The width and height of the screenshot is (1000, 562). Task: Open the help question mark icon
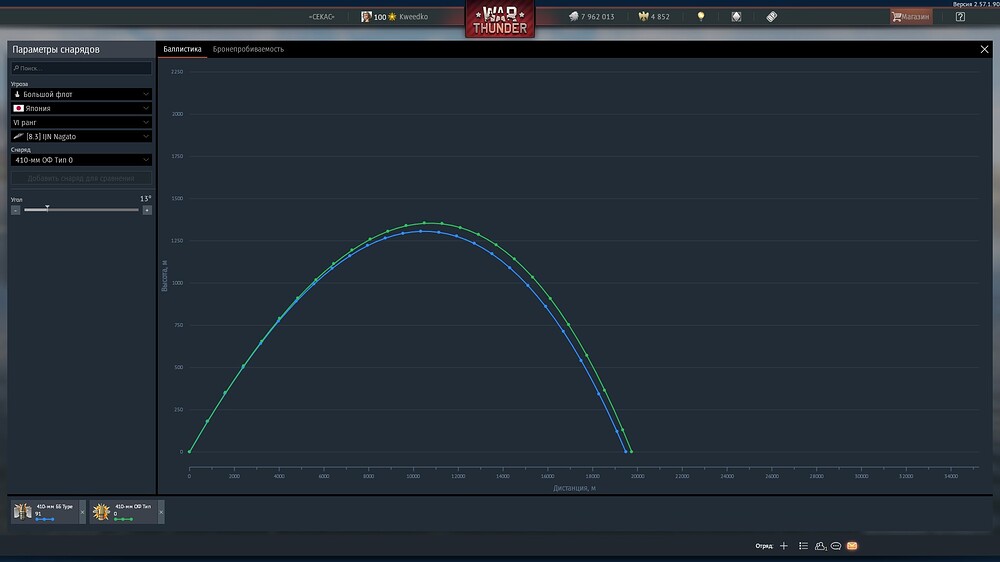pos(960,17)
